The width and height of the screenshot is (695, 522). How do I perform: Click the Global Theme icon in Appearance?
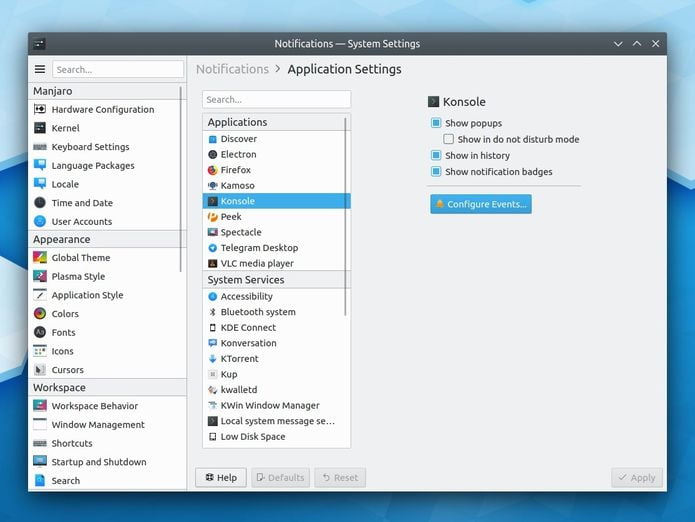[40, 257]
